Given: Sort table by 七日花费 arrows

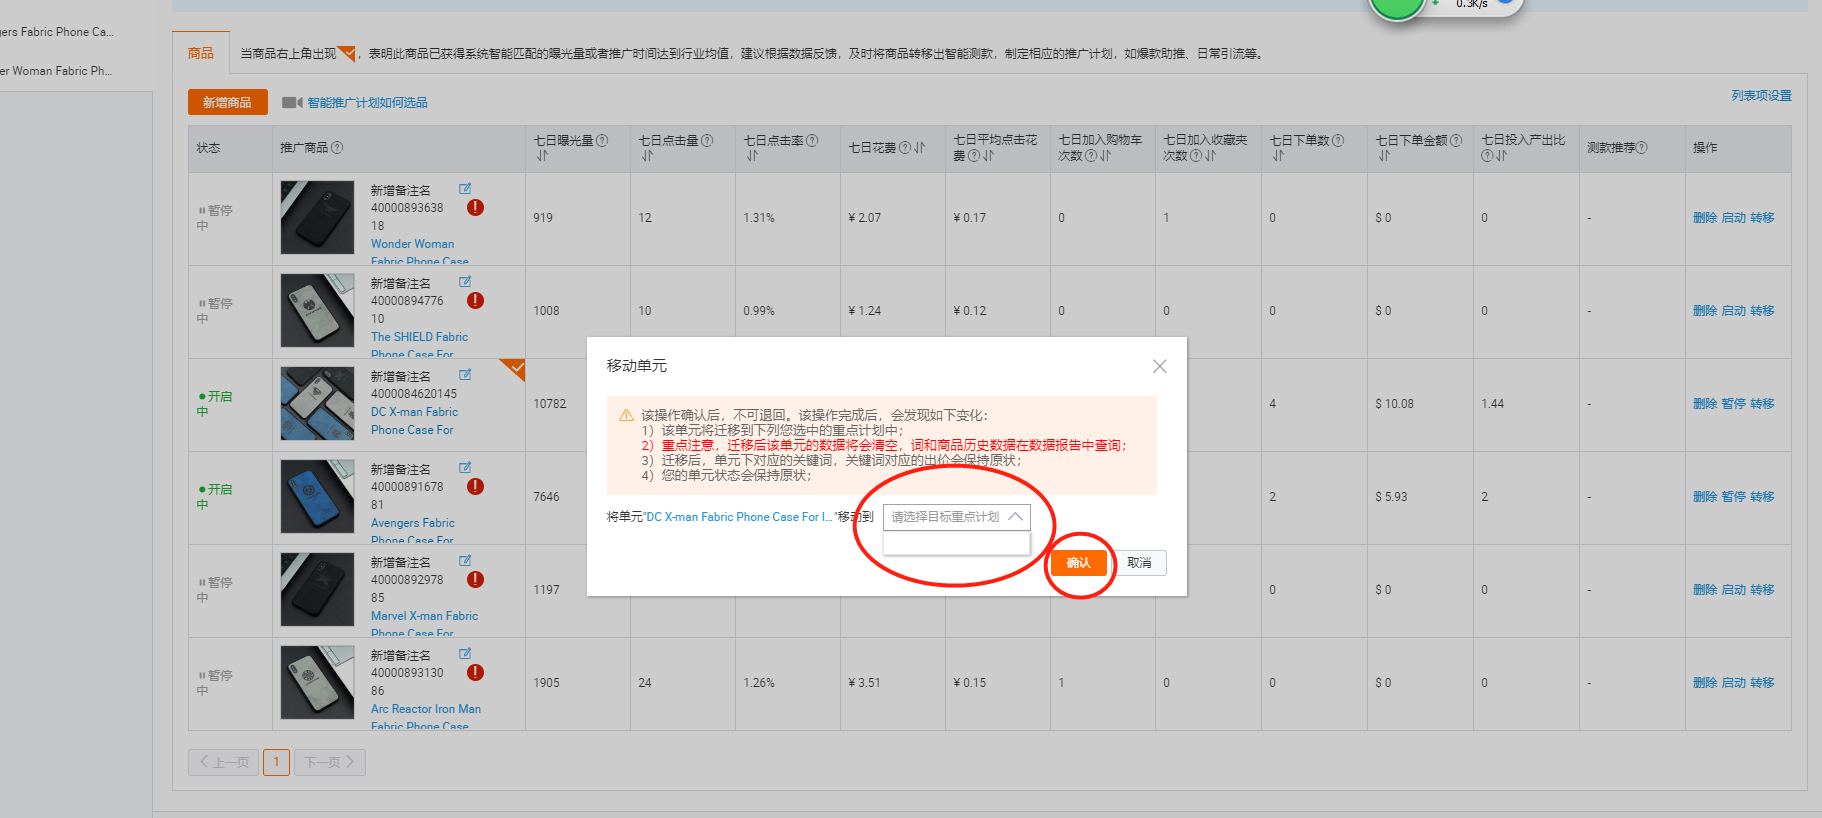Looking at the screenshot, I should [919, 148].
